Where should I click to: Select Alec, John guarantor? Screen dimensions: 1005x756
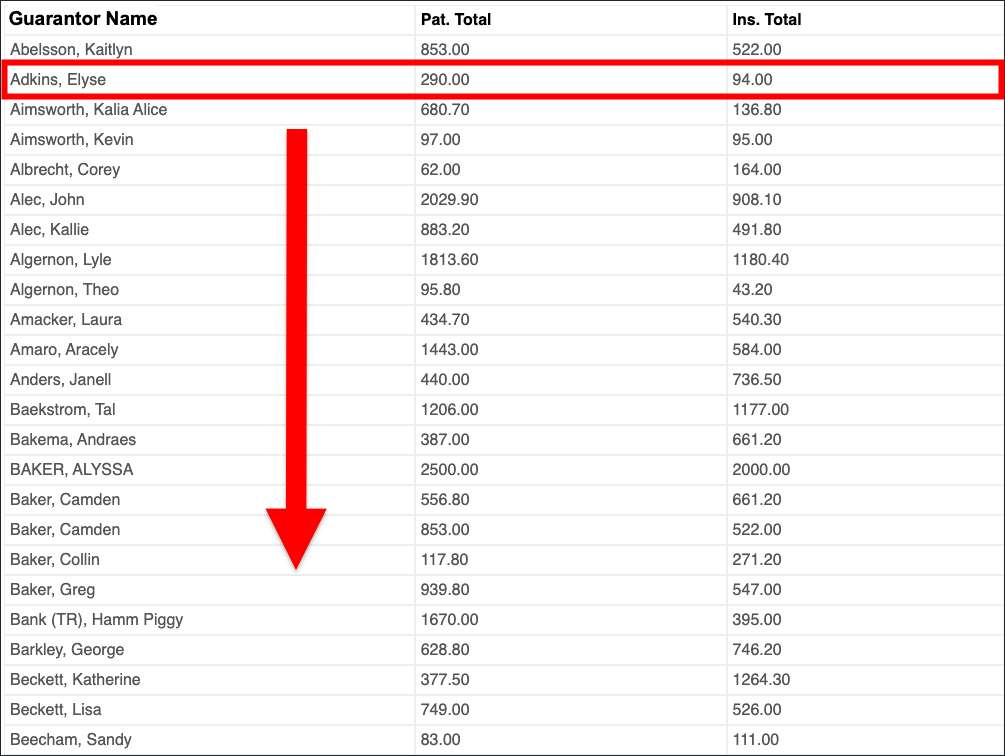47,200
